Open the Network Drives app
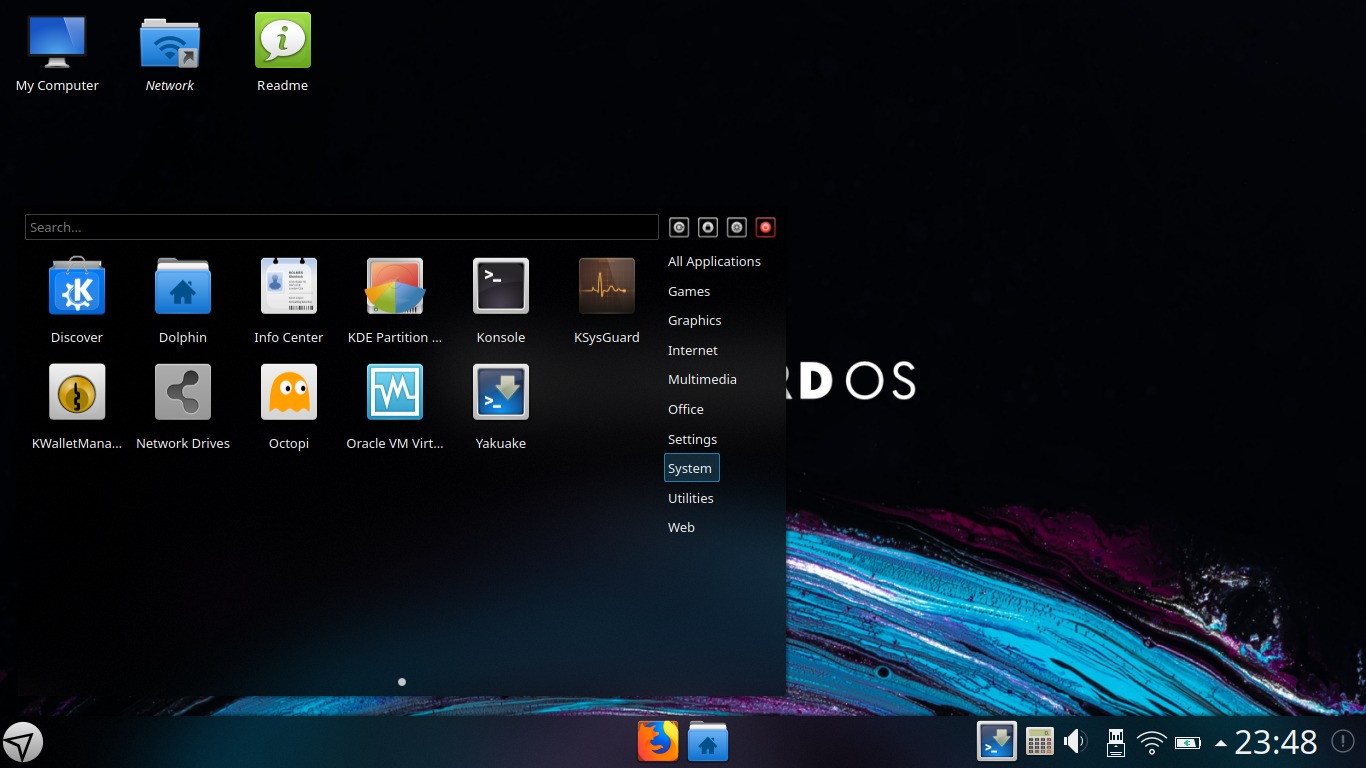This screenshot has width=1366, height=768. pos(183,393)
